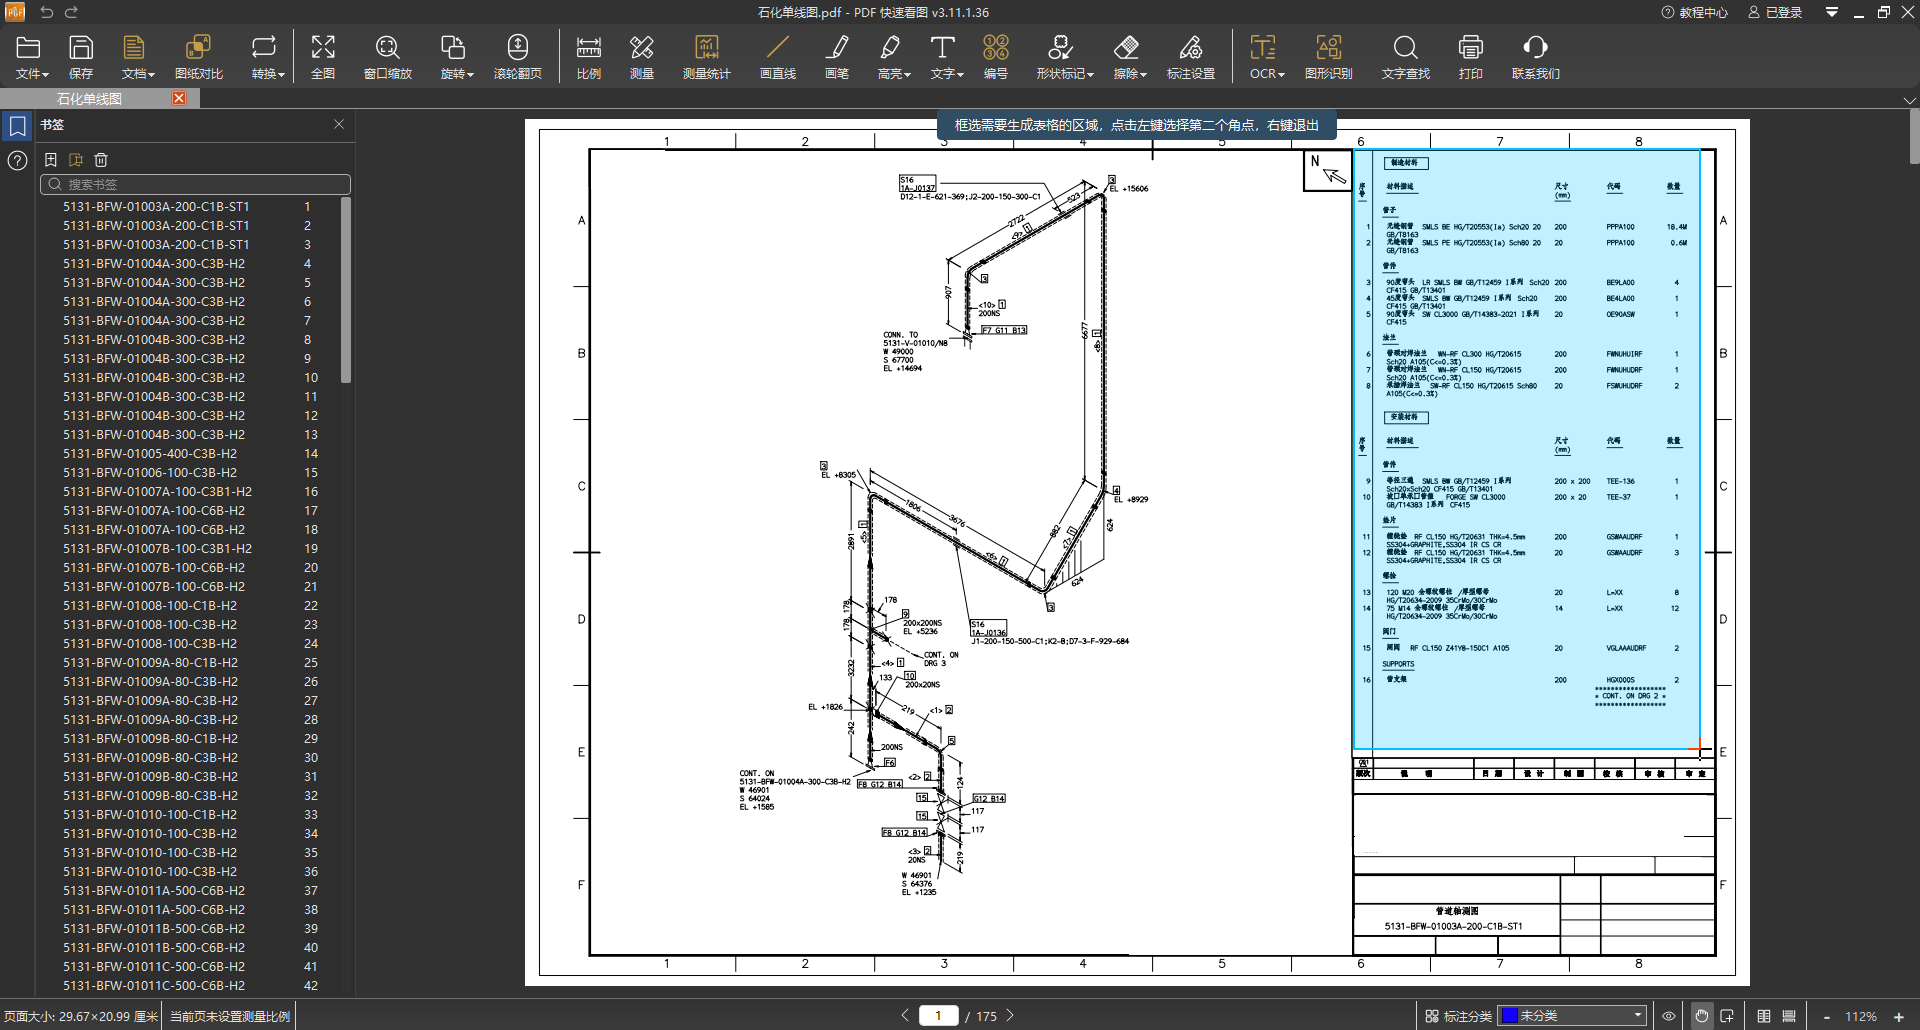Screen dimensions: 1920x1030
Task: Open 教程中心 tutorial center link
Action: click(x=1695, y=12)
